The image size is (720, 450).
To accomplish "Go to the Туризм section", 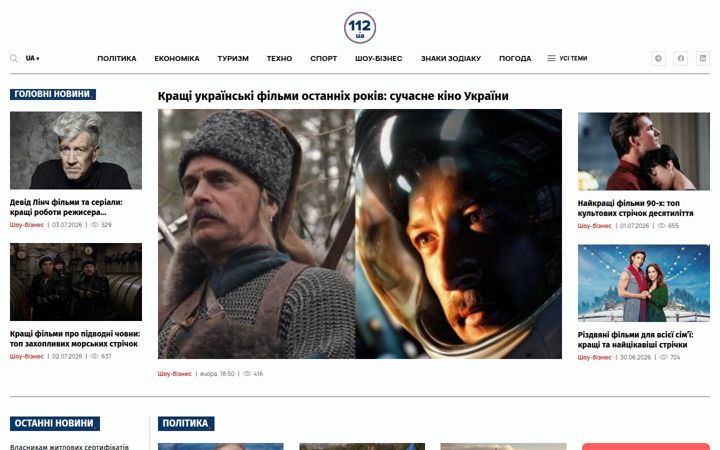I will click(x=233, y=58).
